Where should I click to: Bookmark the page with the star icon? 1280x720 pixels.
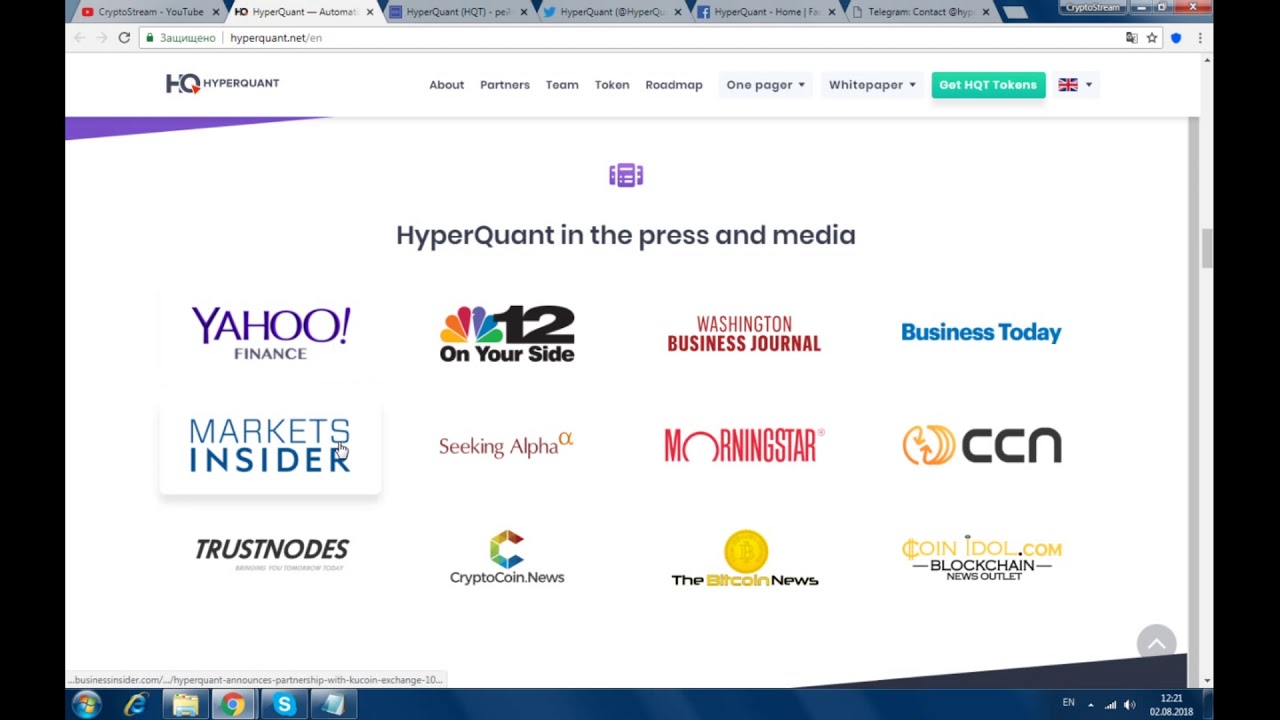click(x=1152, y=38)
